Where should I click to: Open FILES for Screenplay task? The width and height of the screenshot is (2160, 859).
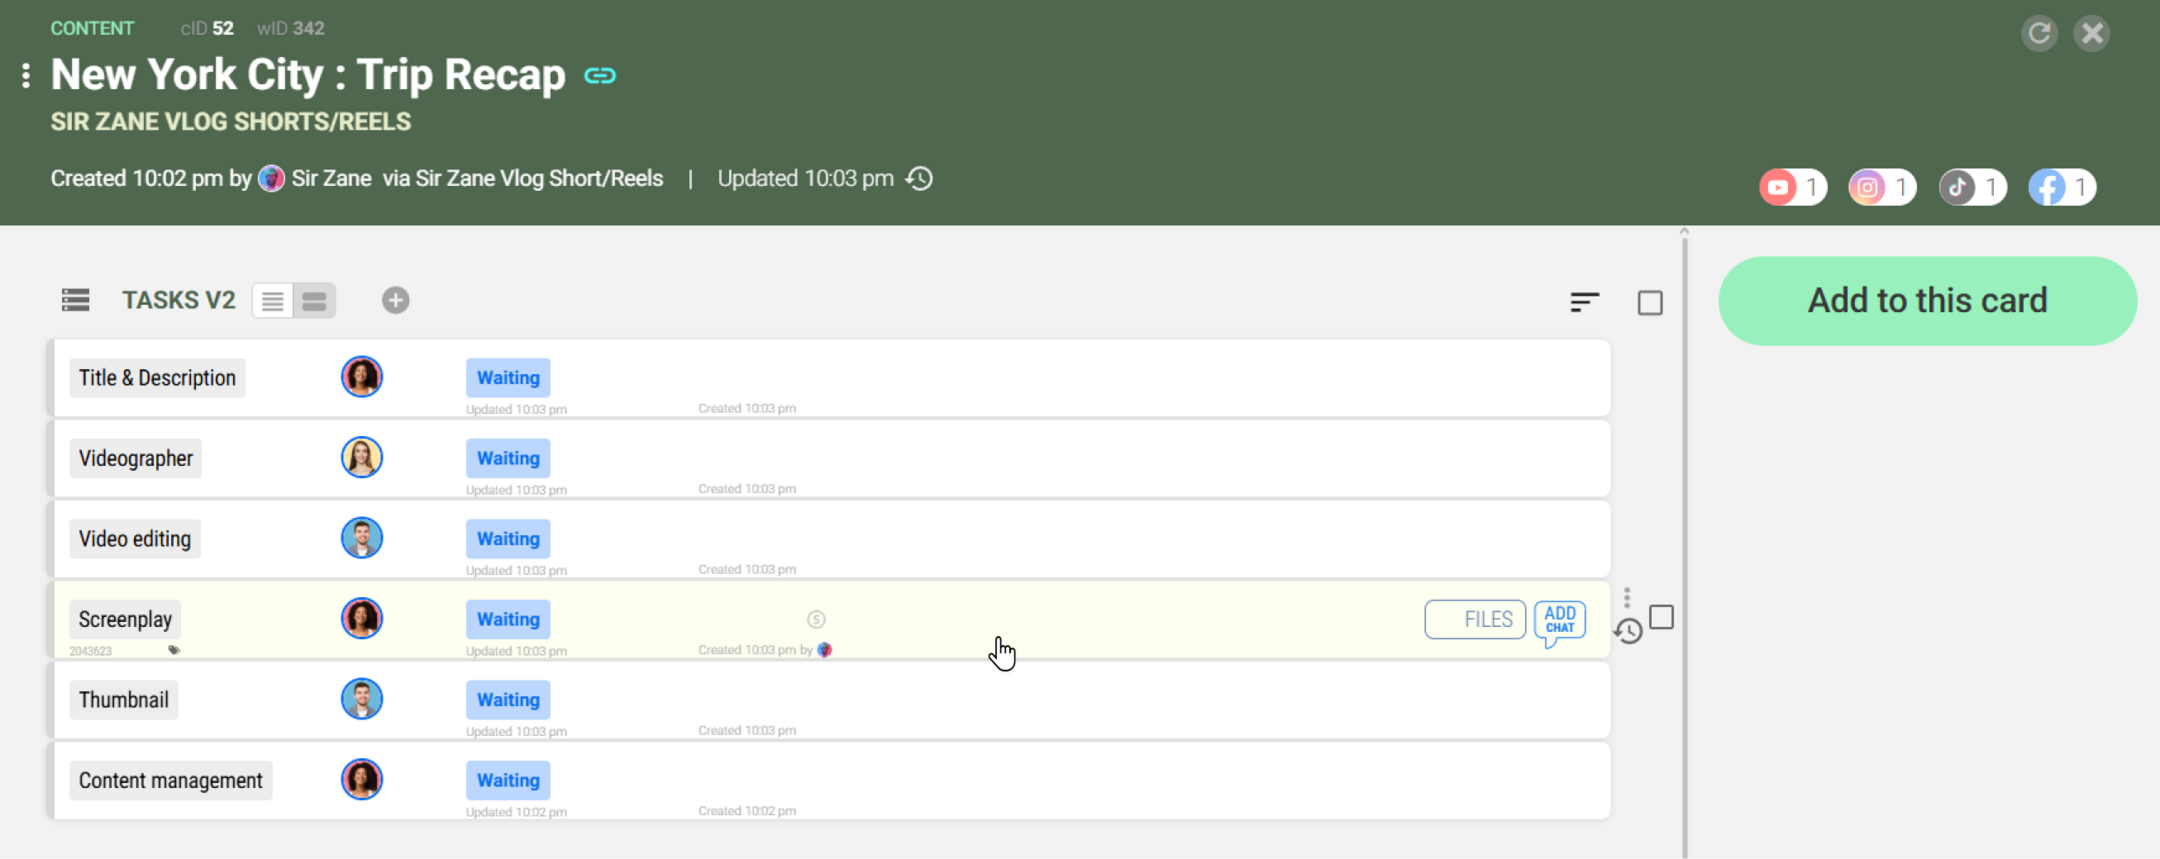click(1475, 620)
